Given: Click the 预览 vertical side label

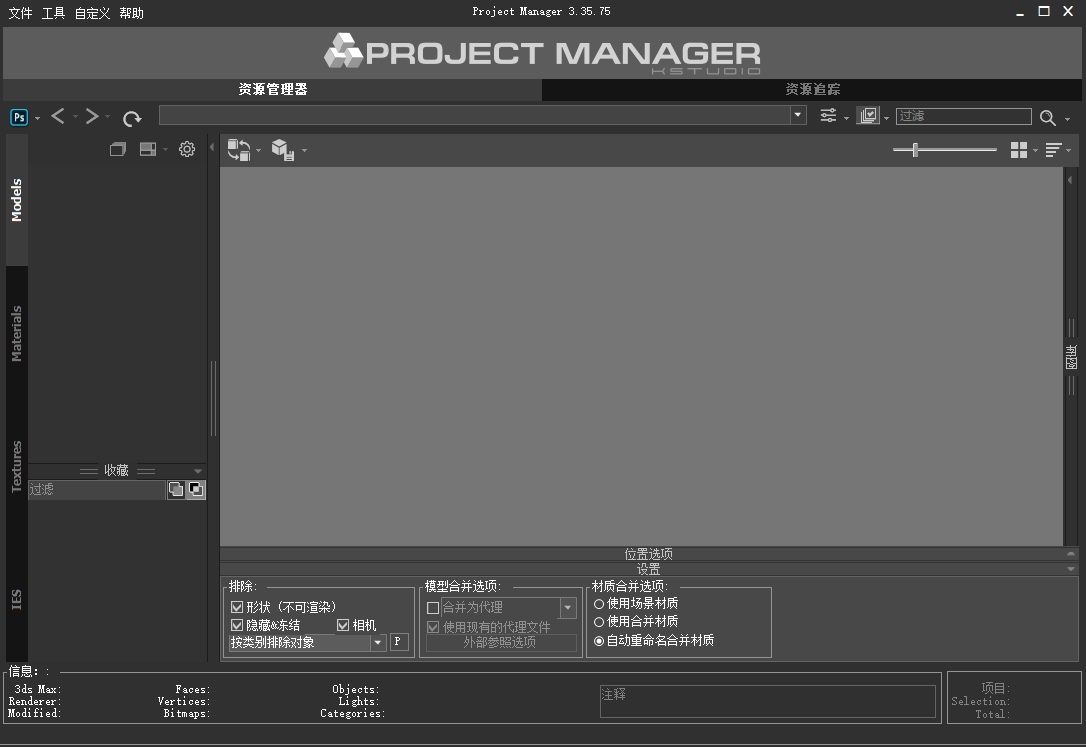Looking at the screenshot, I should click(x=1071, y=357).
